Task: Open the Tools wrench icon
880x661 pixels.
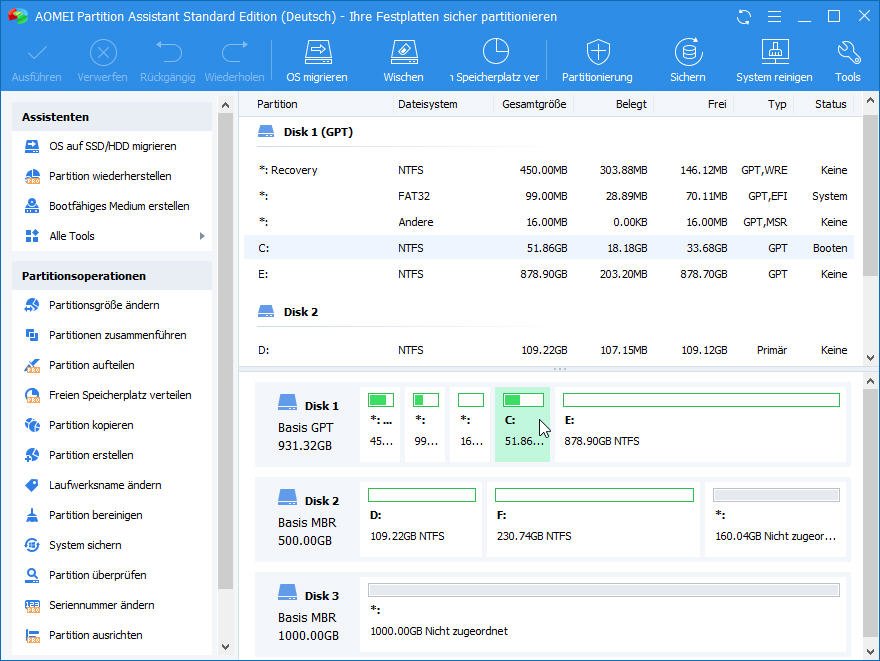Action: point(847,60)
